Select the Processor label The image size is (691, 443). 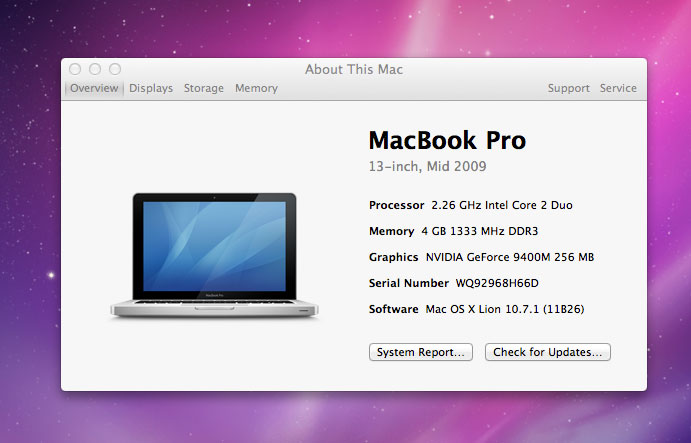(397, 205)
